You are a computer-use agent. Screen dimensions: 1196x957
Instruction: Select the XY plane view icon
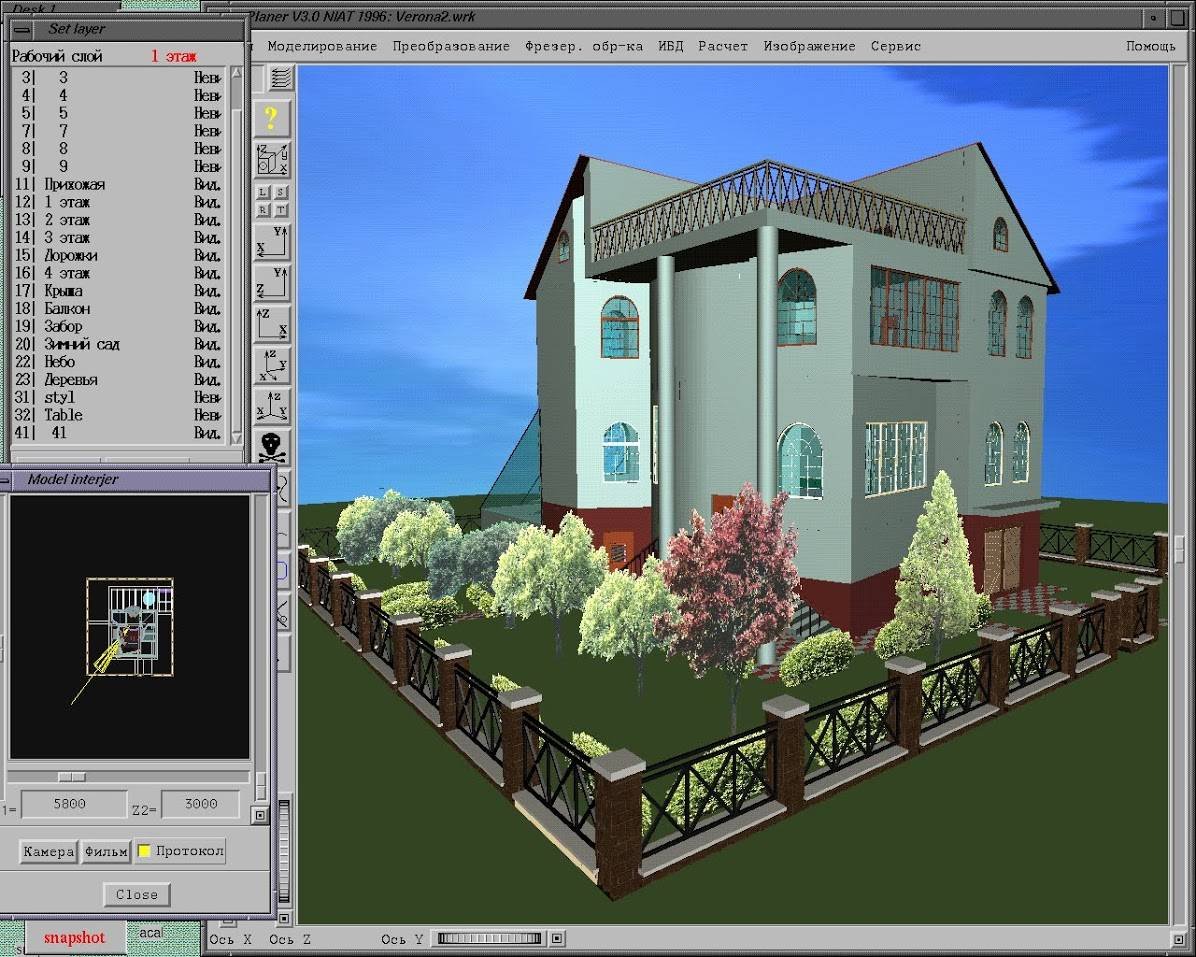pos(272,242)
